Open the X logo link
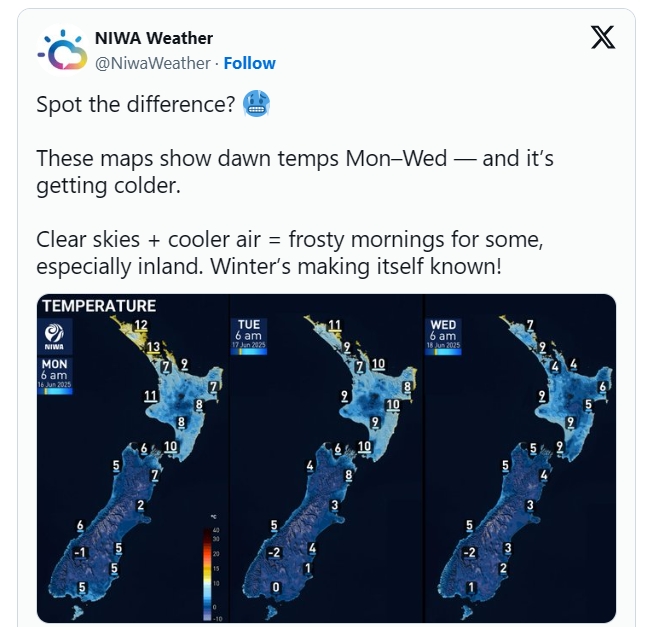 (x=603, y=37)
